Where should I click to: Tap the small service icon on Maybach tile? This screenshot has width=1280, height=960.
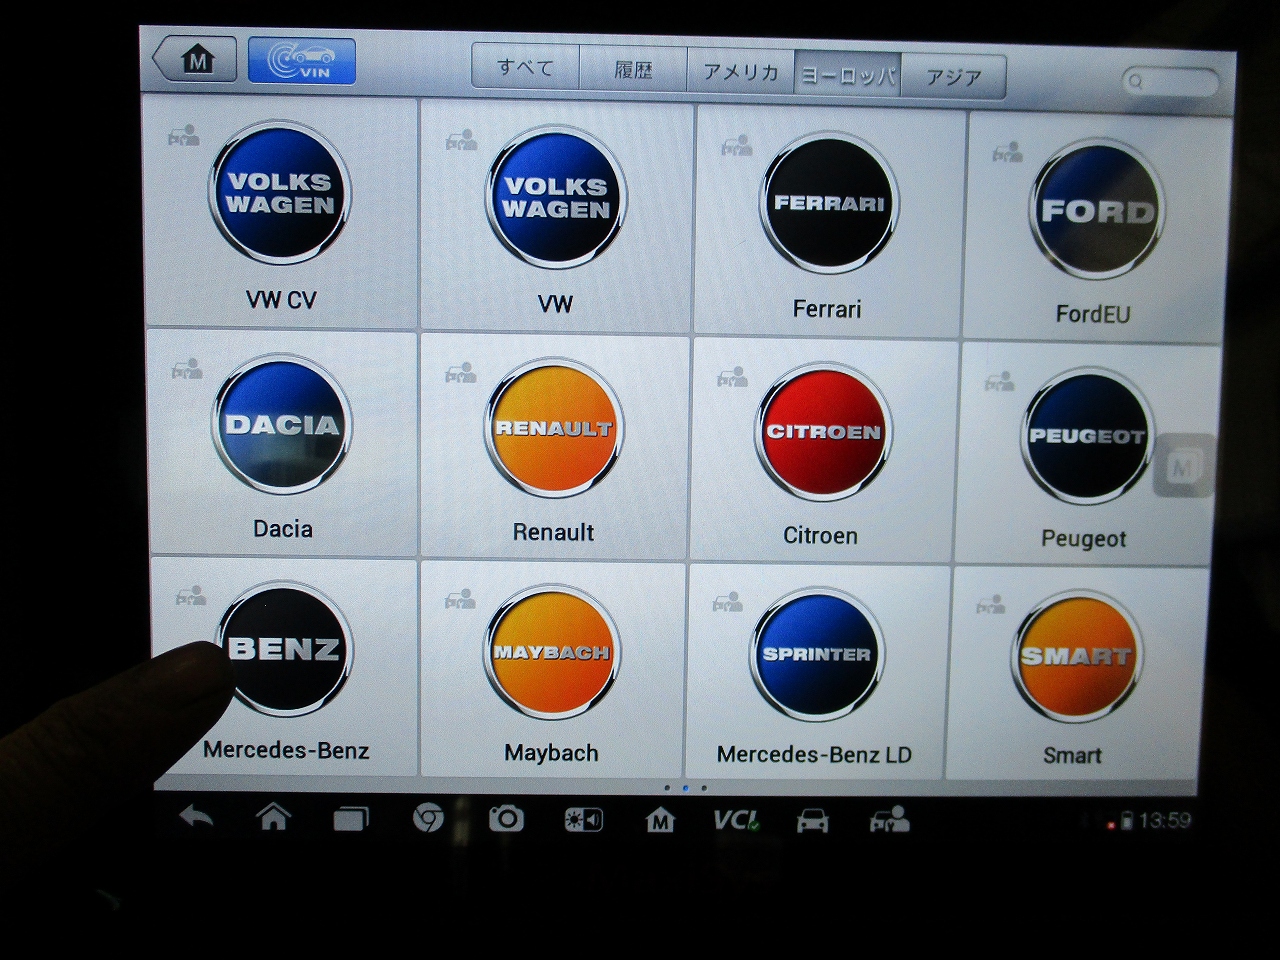click(x=461, y=600)
